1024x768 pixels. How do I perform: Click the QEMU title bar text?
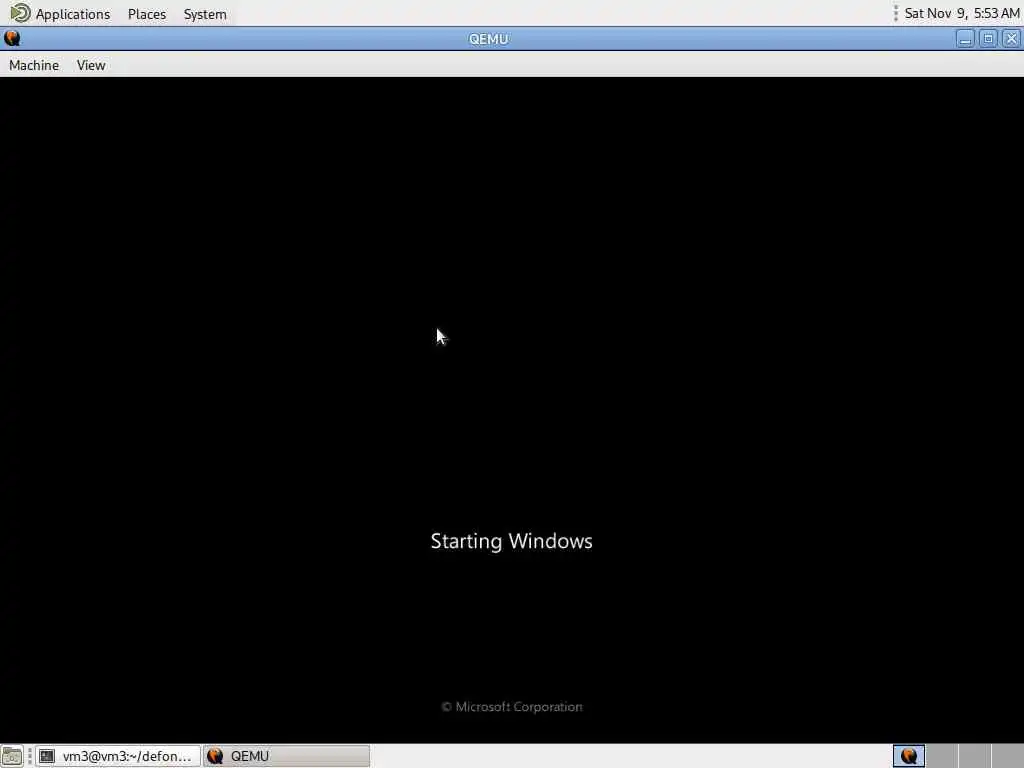(488, 39)
